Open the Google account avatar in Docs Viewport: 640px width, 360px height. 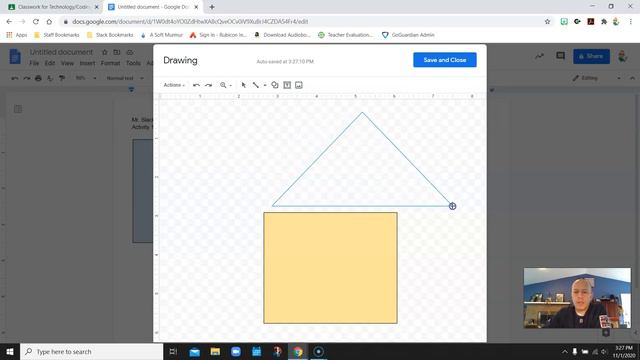click(x=623, y=56)
